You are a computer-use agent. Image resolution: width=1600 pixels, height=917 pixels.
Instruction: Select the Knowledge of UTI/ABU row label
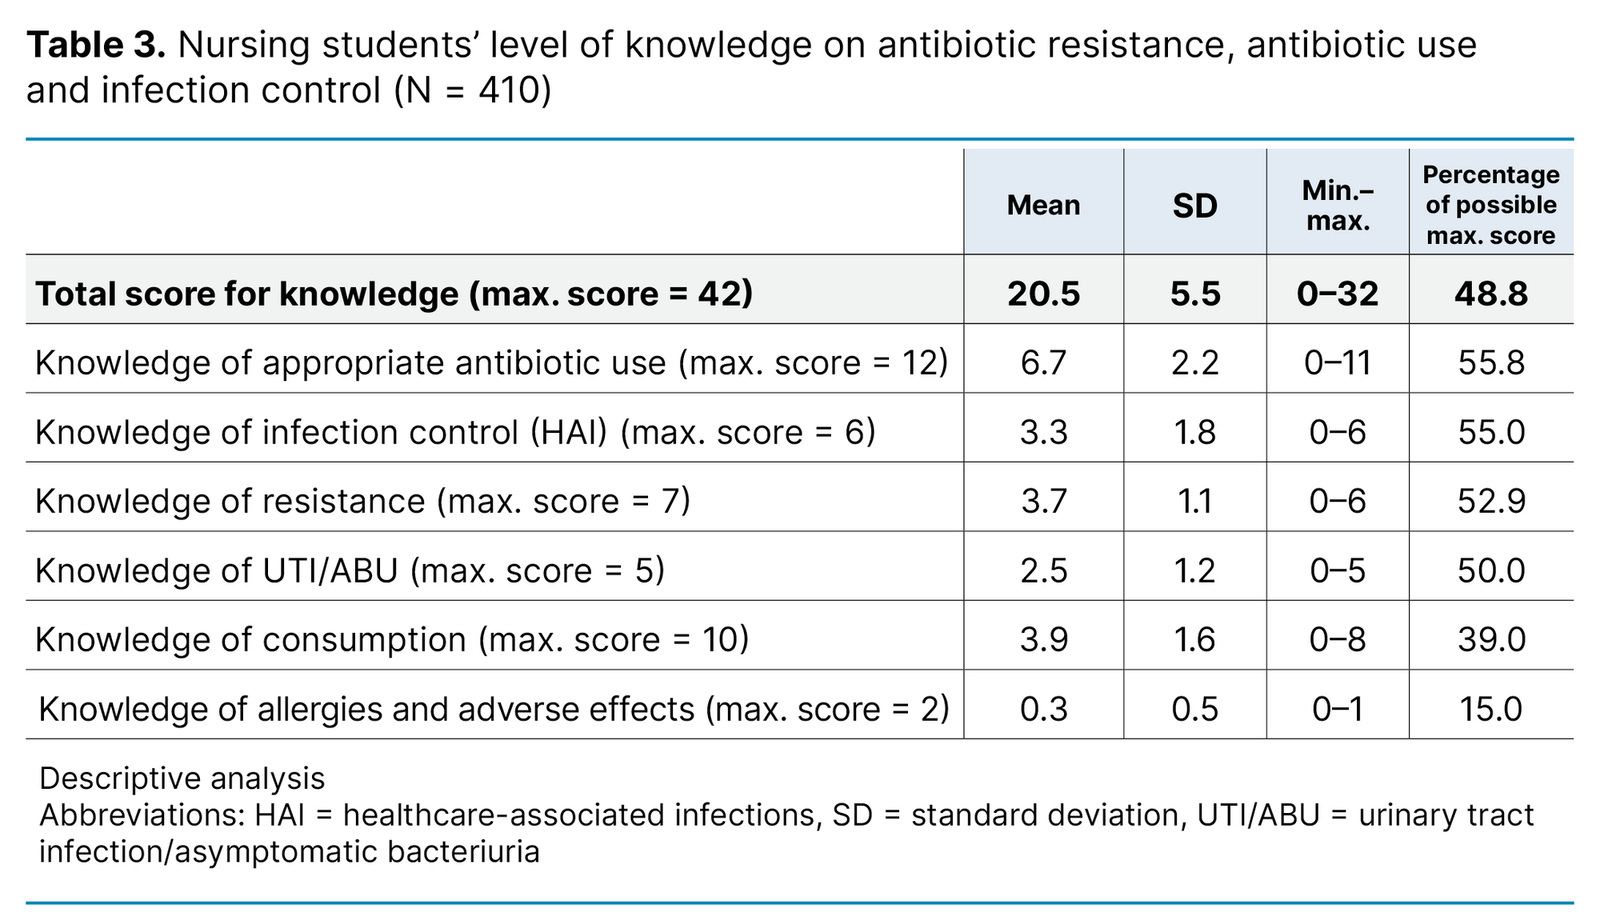(x=350, y=570)
